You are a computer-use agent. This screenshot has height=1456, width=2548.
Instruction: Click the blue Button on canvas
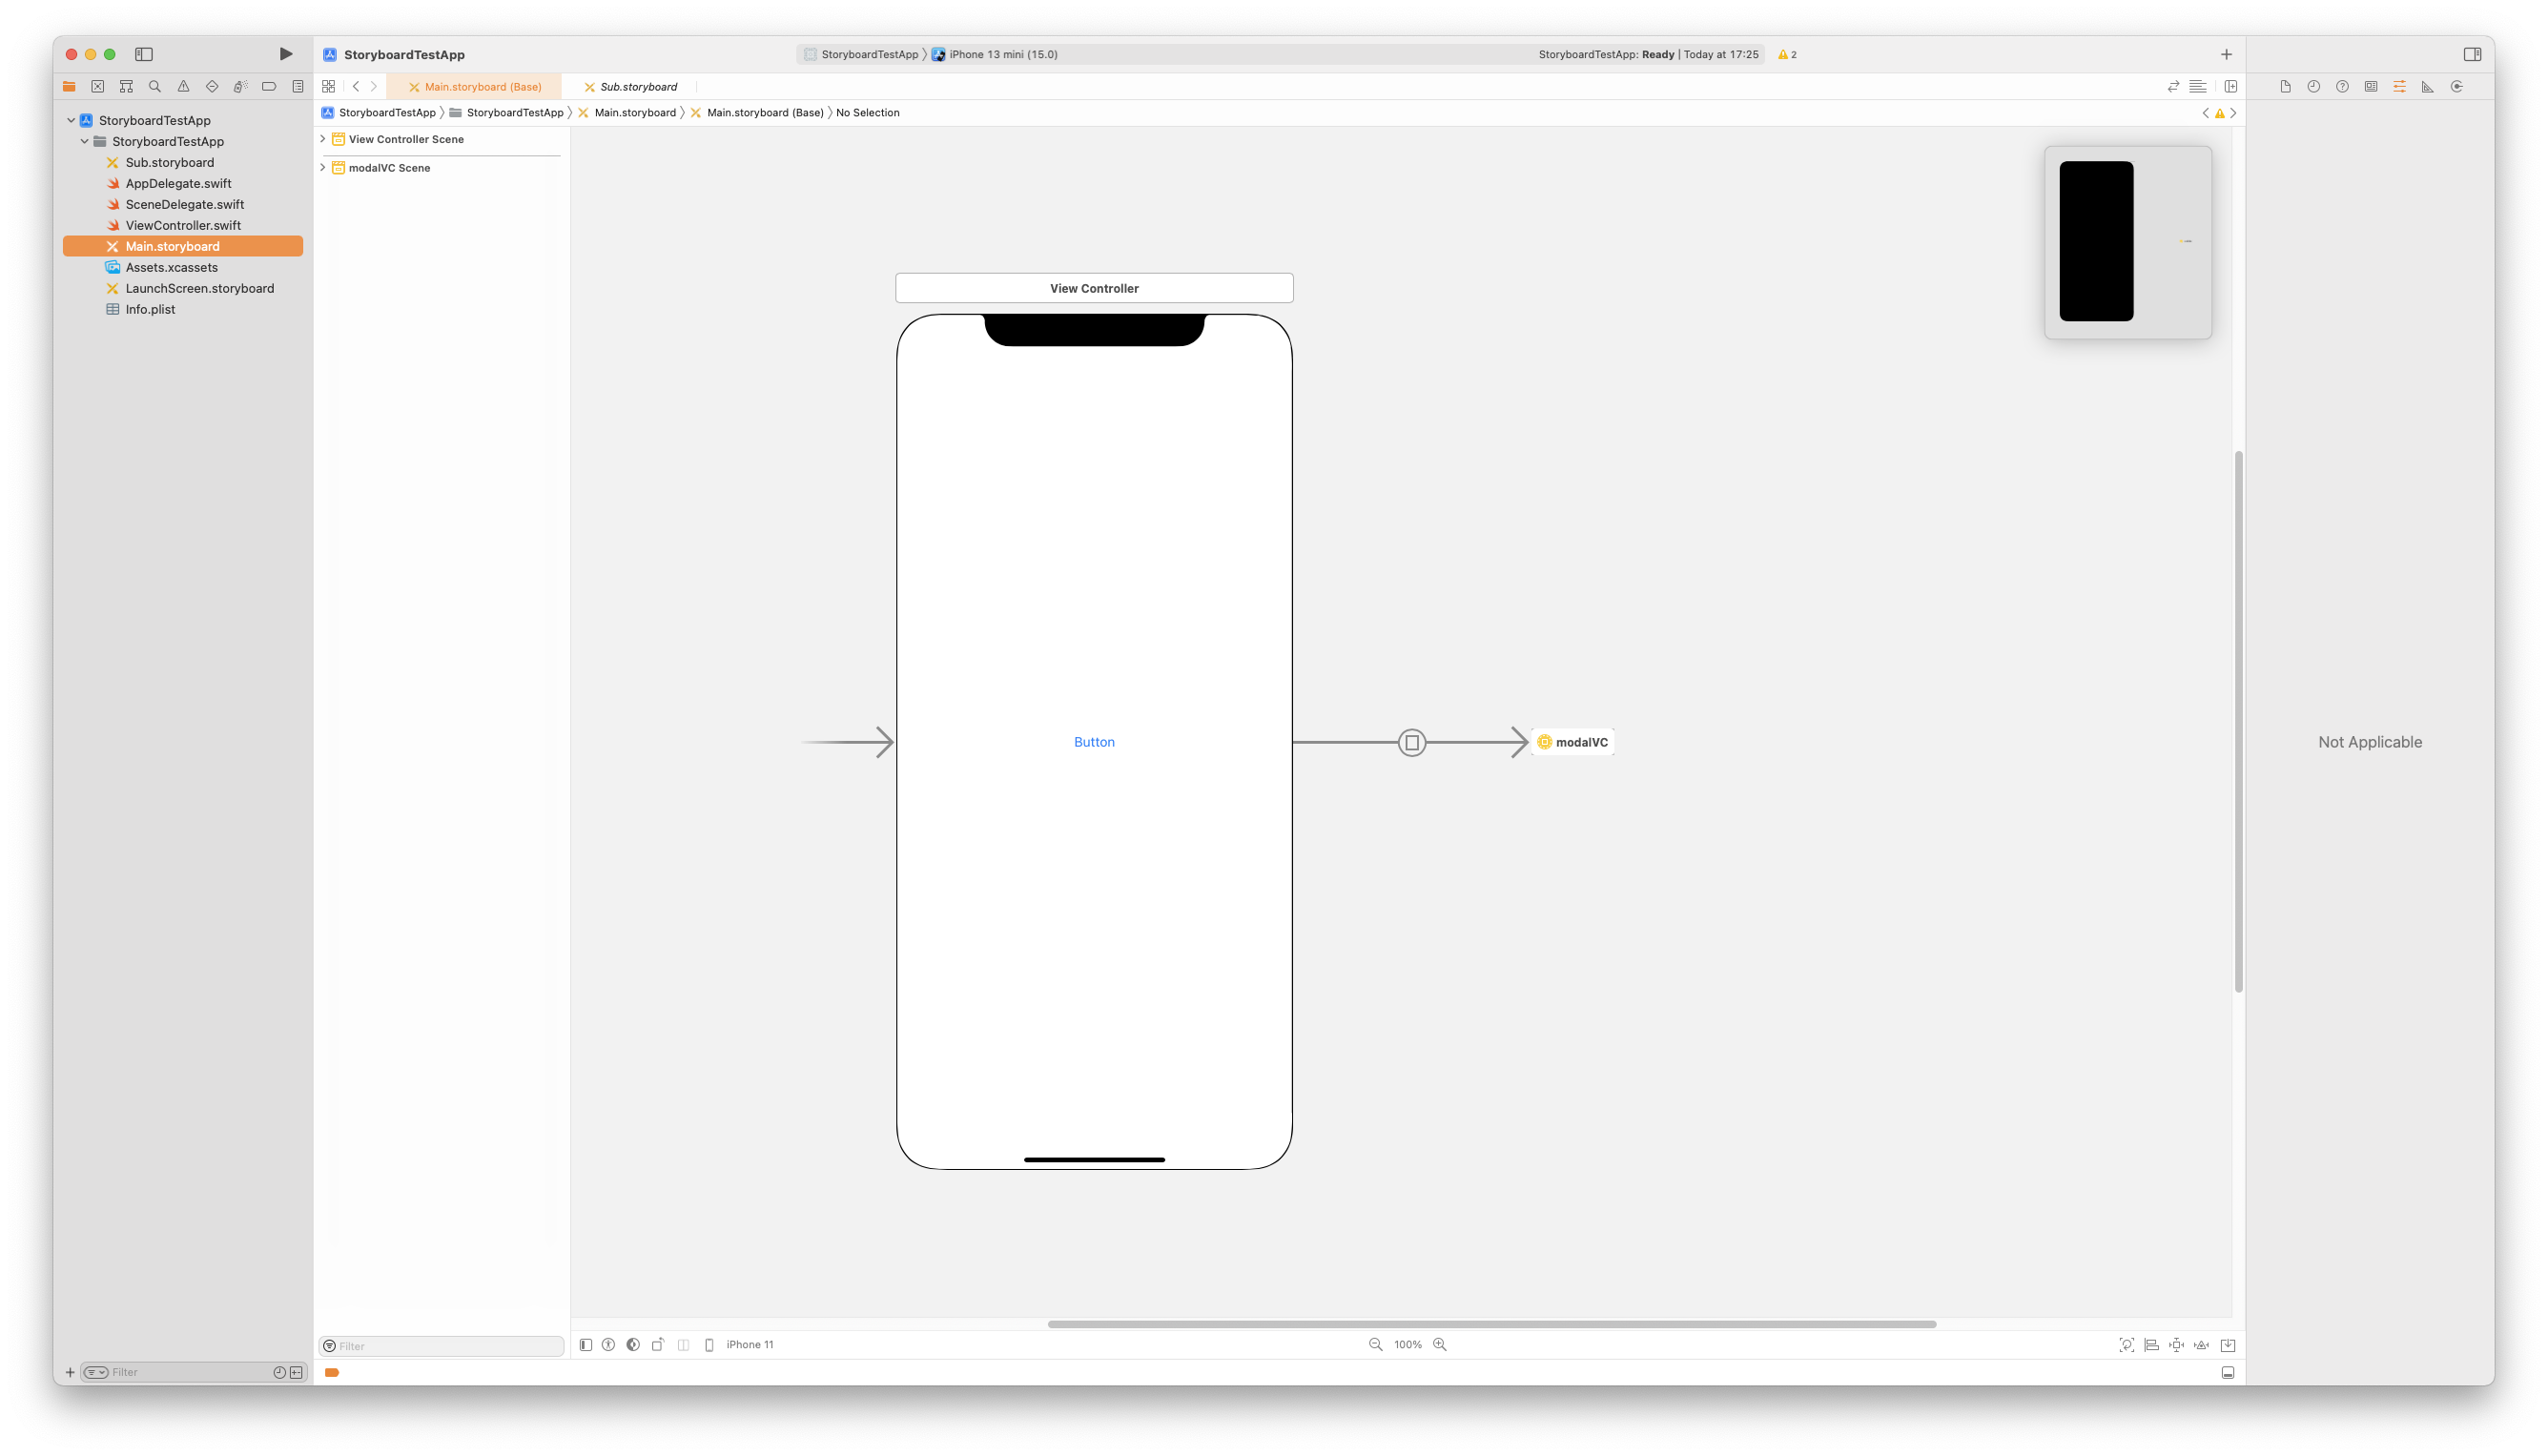click(x=1094, y=742)
